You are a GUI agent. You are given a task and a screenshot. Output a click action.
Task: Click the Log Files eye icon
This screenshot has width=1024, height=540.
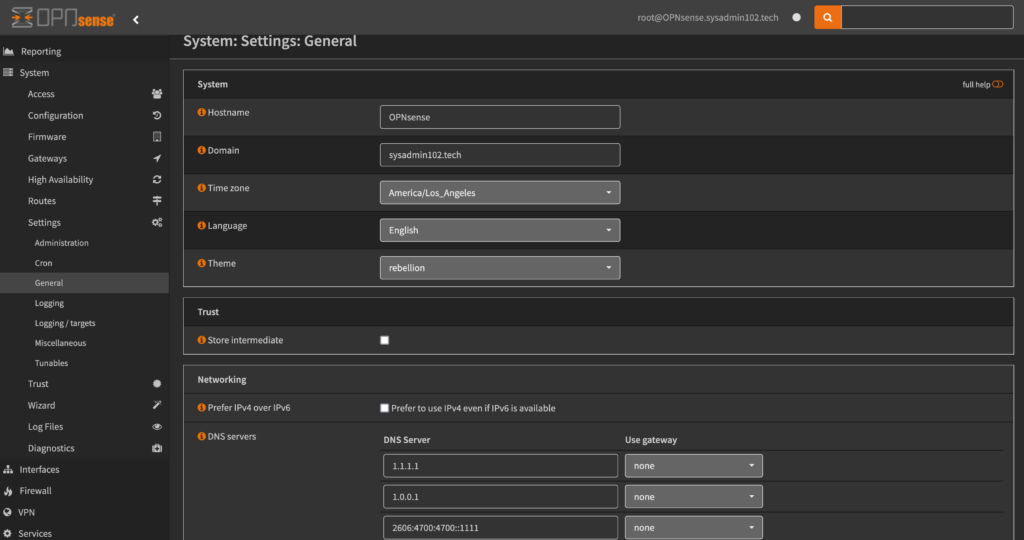[x=157, y=426]
